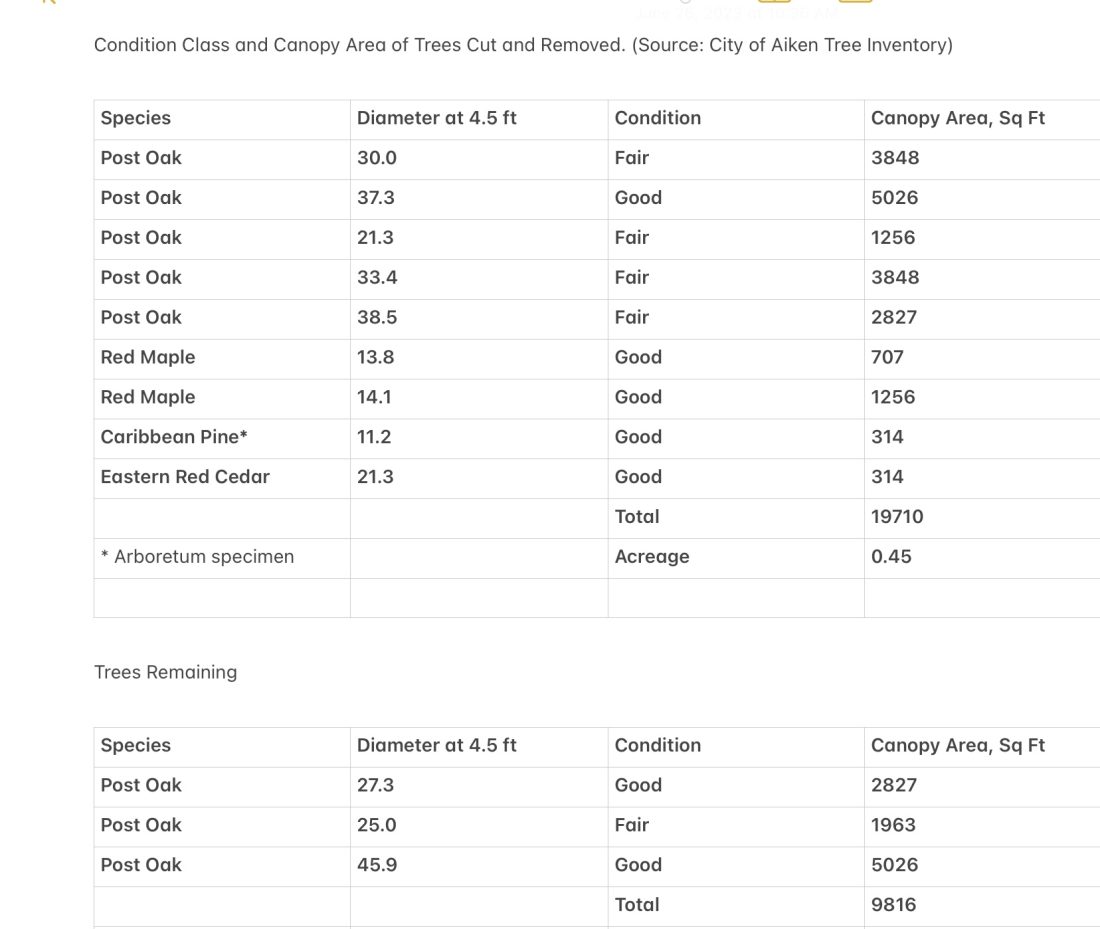Click the Arboretum specimen footnote cell
The image size is (1100, 929).
point(198,557)
